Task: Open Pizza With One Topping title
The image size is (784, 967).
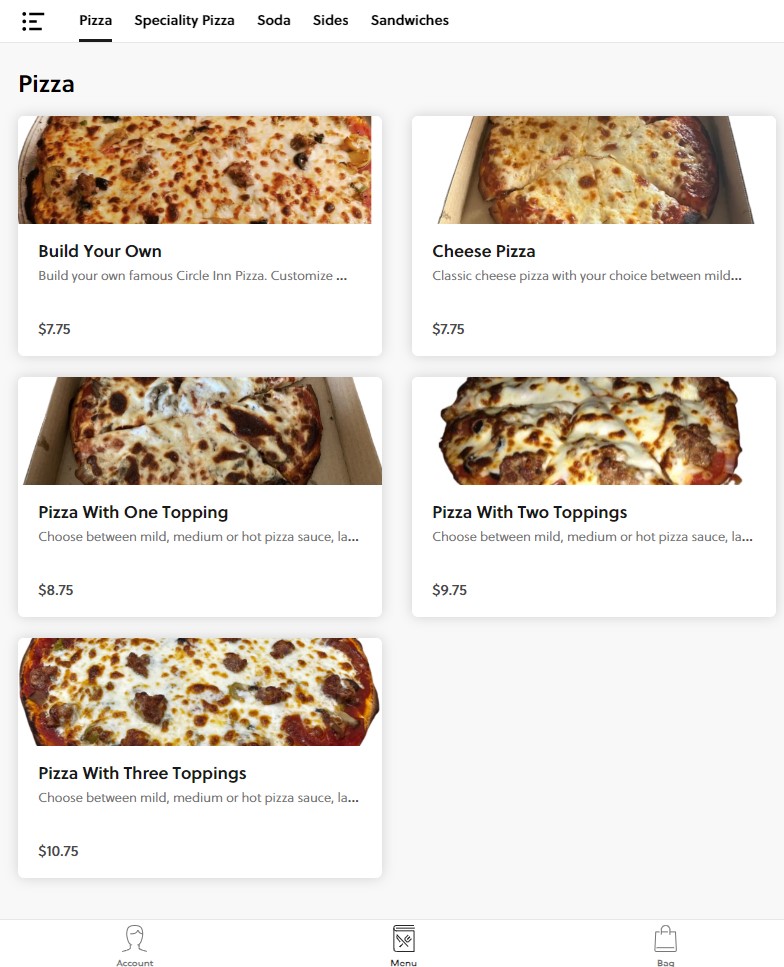Action: [133, 512]
